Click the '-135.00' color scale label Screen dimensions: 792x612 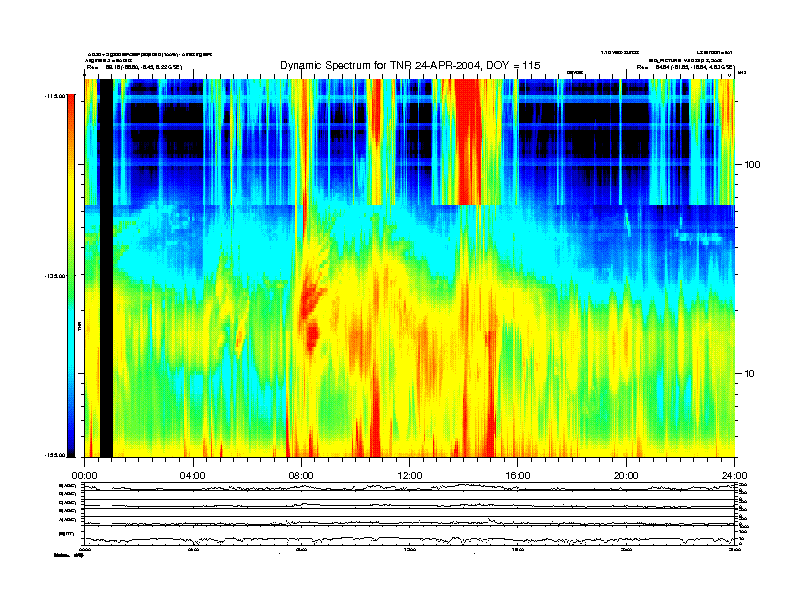pos(55,276)
